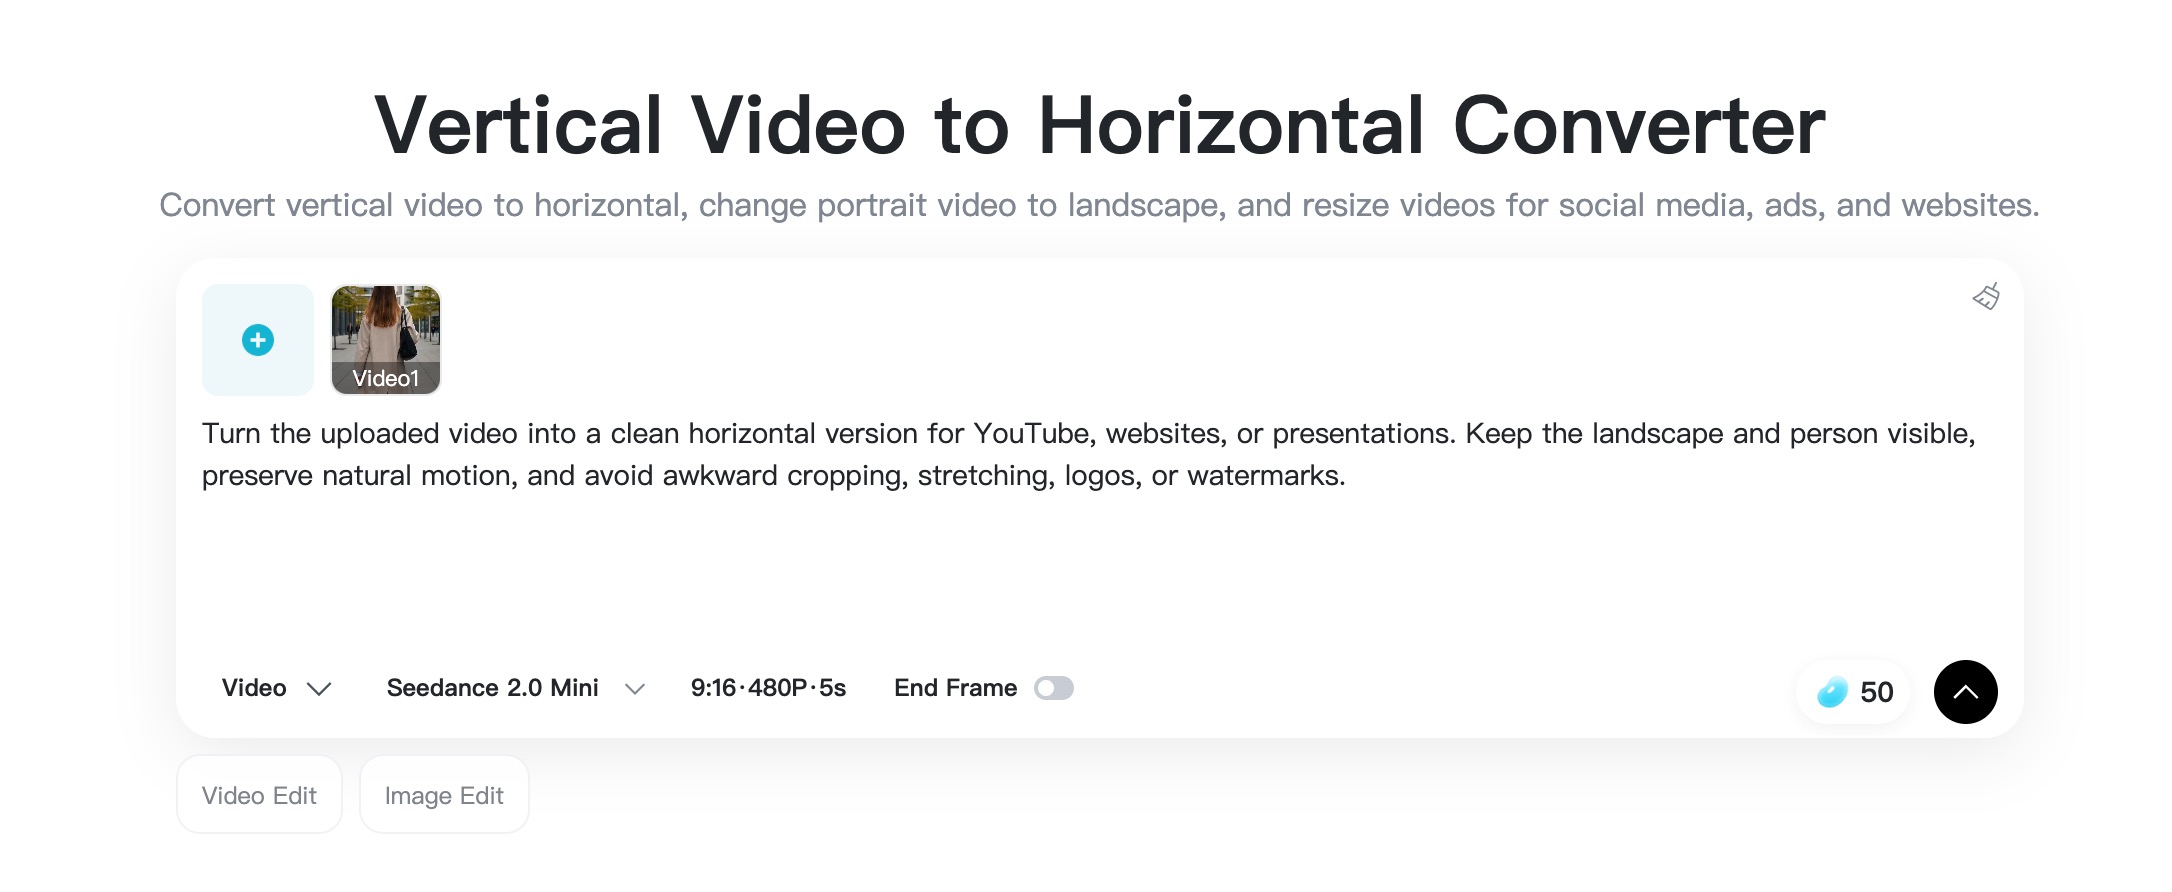Open the 9:16·480P·5s settings

coord(768,688)
